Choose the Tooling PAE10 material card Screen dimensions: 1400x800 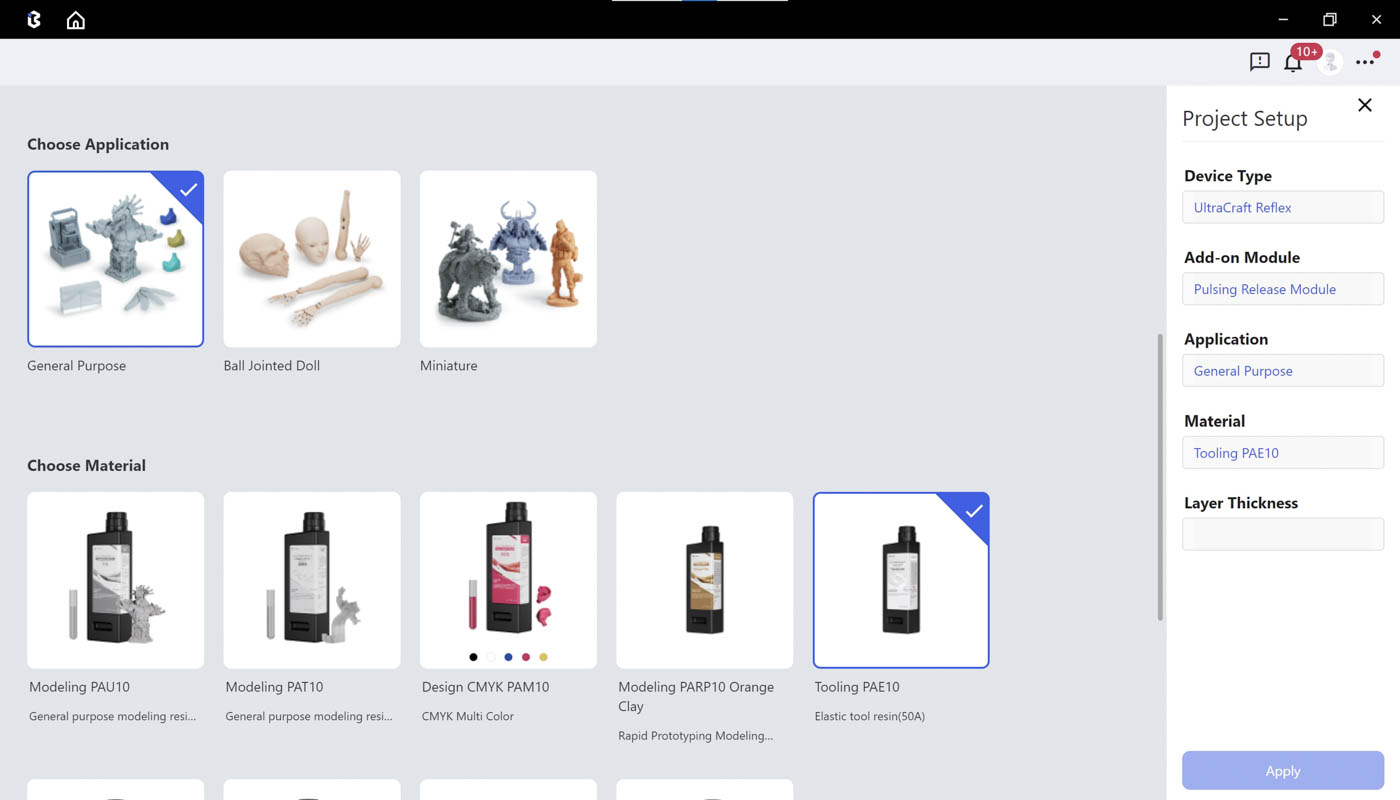coord(901,580)
